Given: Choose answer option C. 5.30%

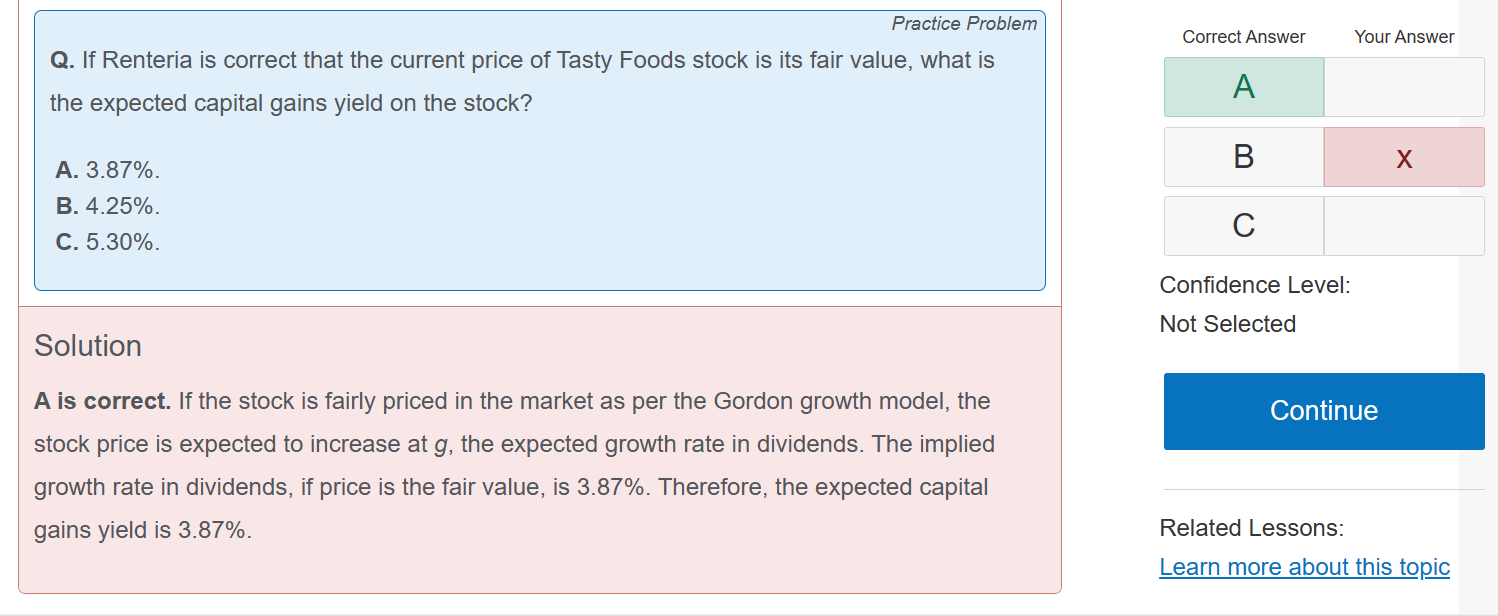Looking at the screenshot, I should tap(108, 242).
